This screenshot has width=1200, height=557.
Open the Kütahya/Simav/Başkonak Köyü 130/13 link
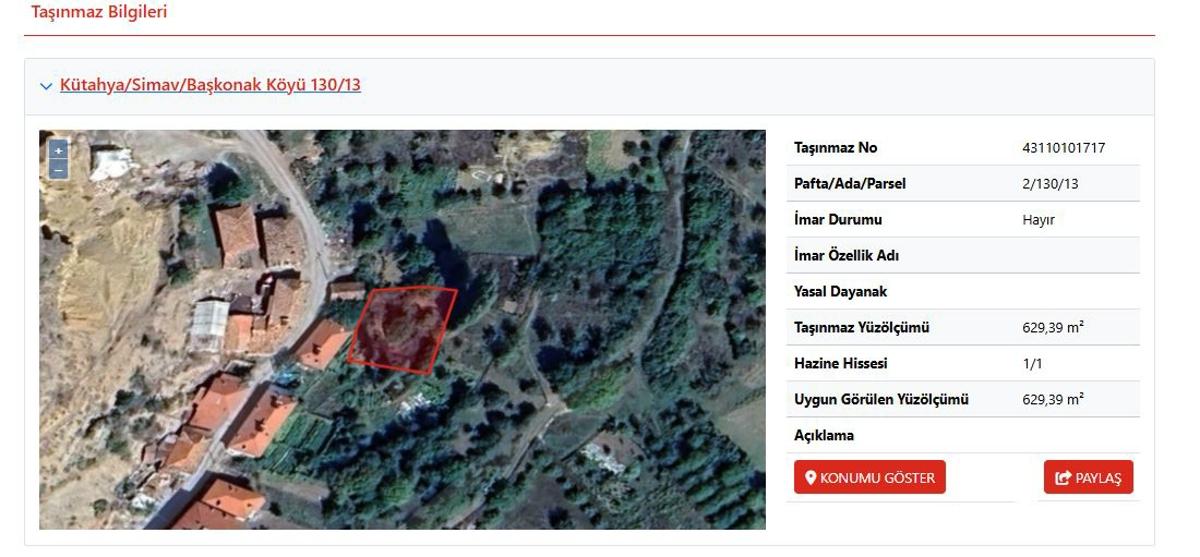coord(210,85)
